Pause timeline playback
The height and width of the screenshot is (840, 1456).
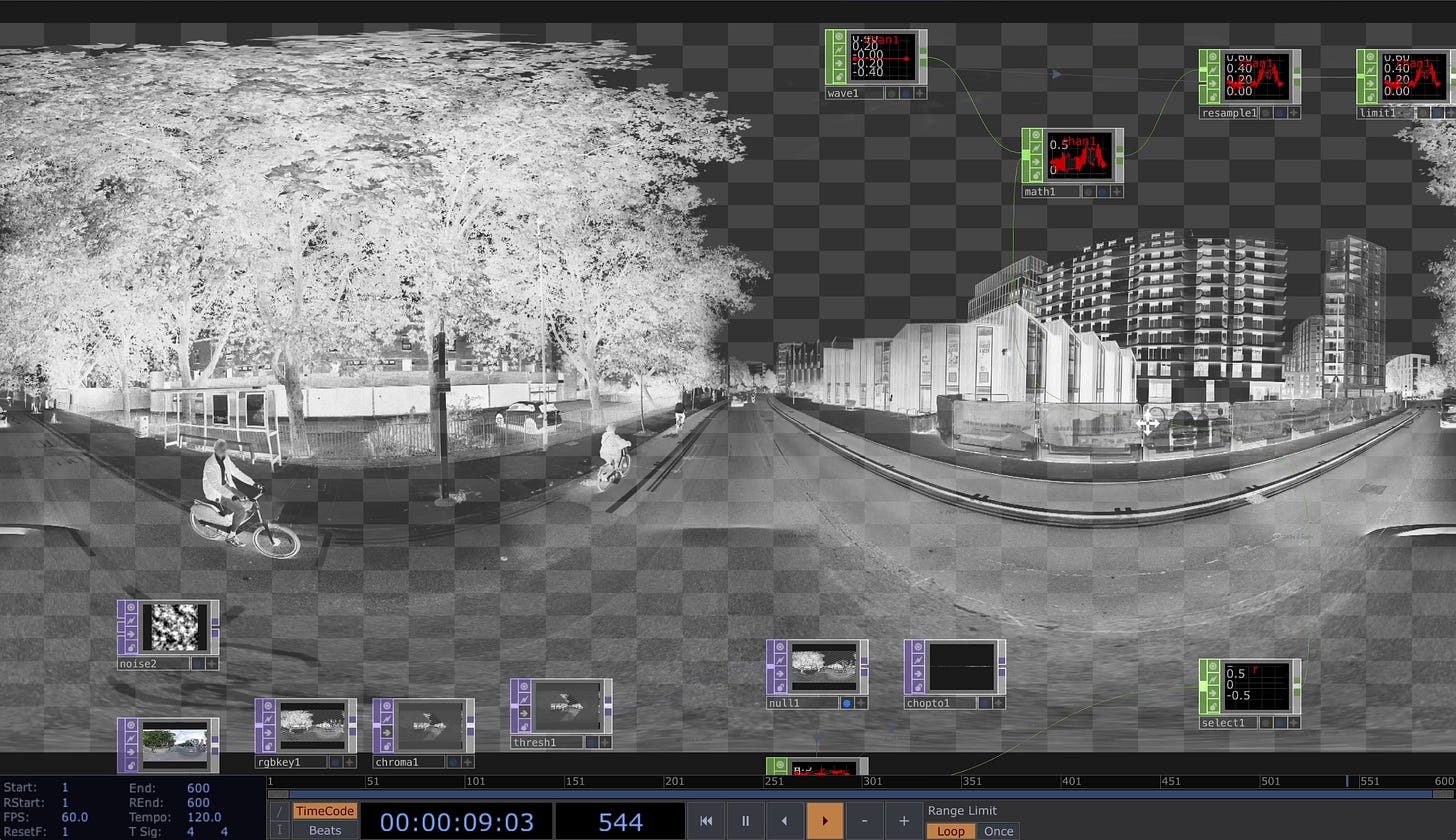[745, 821]
